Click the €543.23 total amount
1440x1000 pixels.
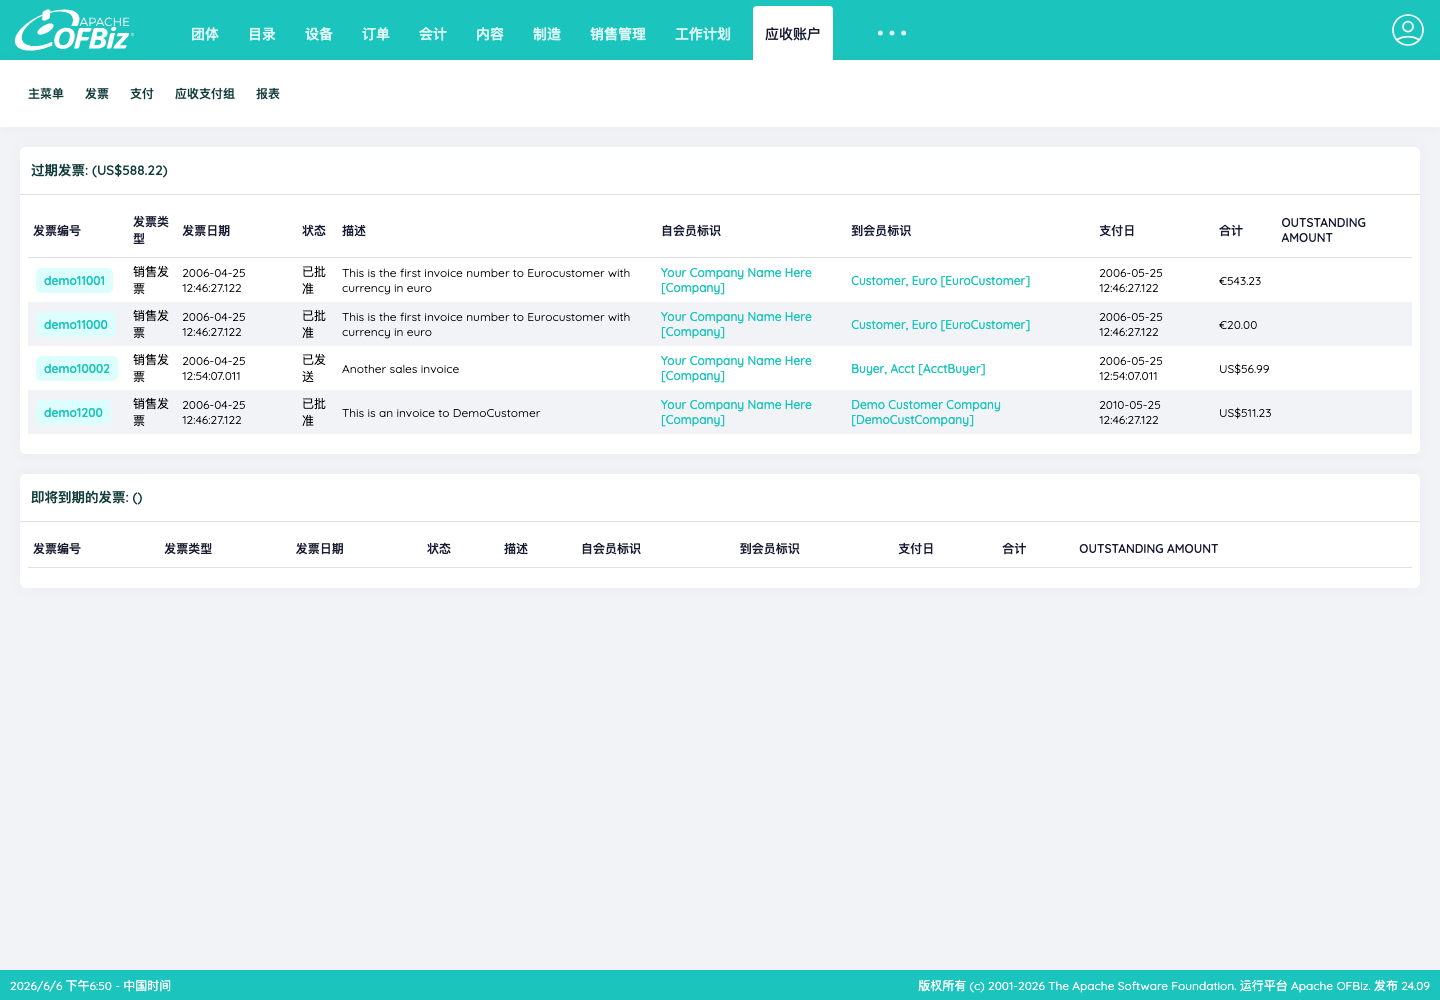pyautogui.click(x=1240, y=281)
